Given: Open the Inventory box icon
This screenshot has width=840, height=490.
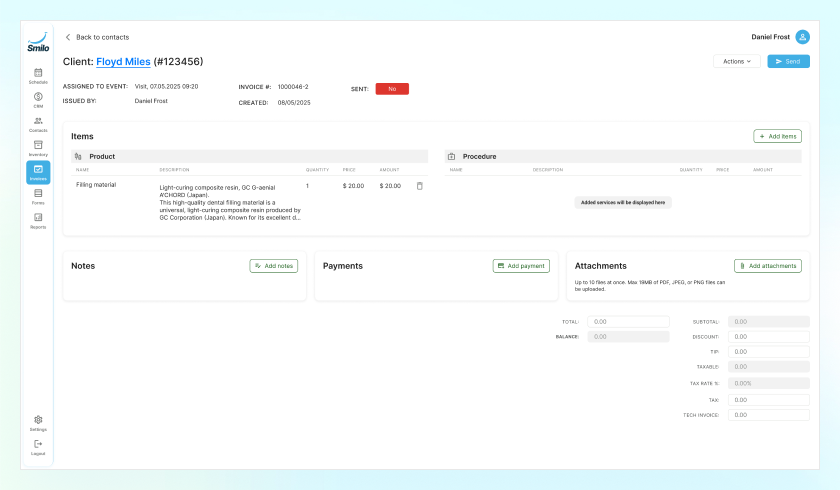Looking at the screenshot, I should (x=38, y=145).
